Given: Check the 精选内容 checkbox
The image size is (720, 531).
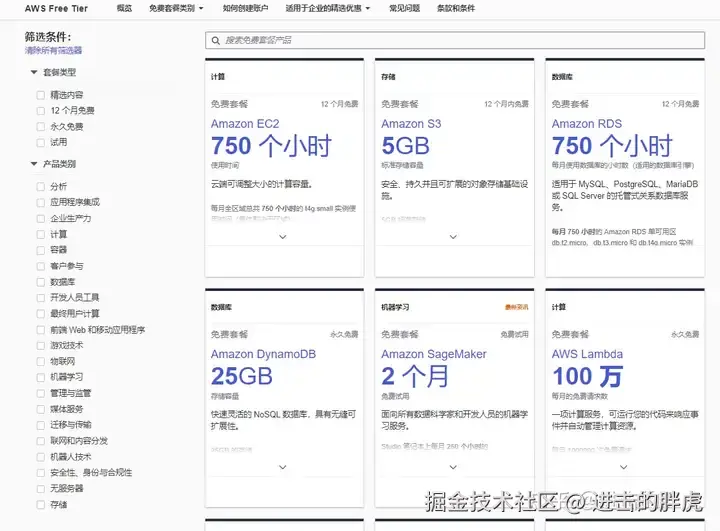Looking at the screenshot, I should [41, 95].
